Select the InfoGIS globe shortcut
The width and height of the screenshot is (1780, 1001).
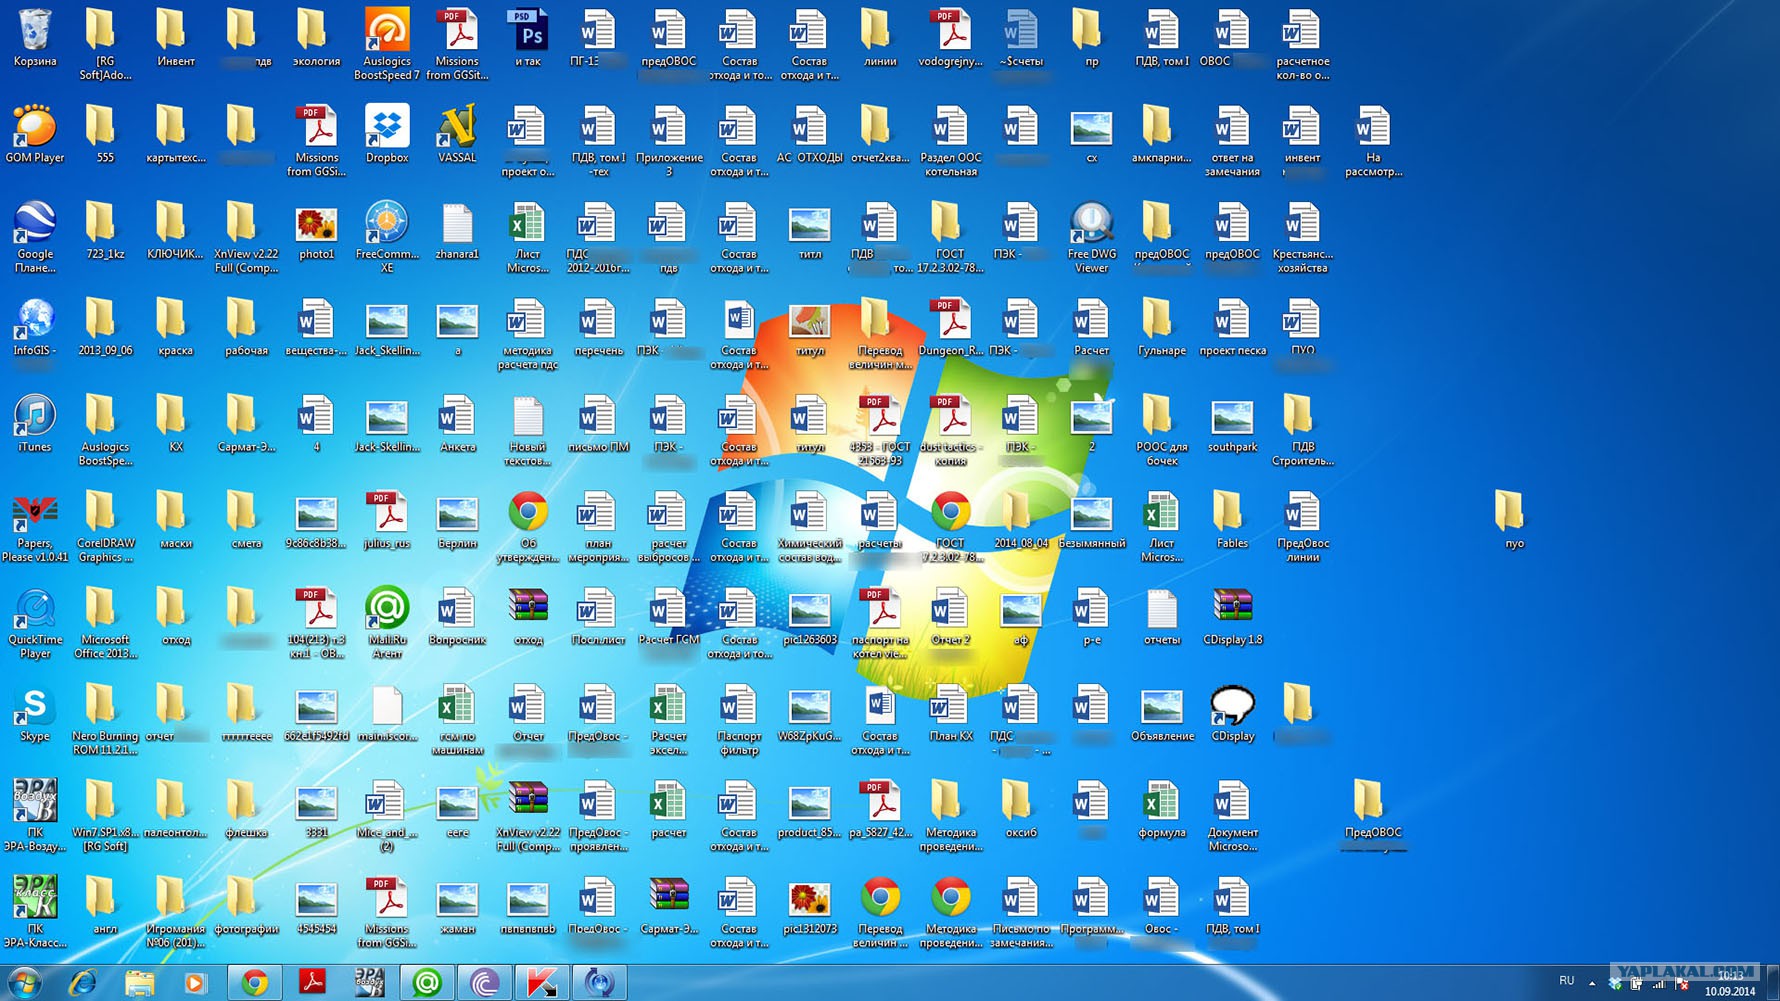tap(35, 327)
